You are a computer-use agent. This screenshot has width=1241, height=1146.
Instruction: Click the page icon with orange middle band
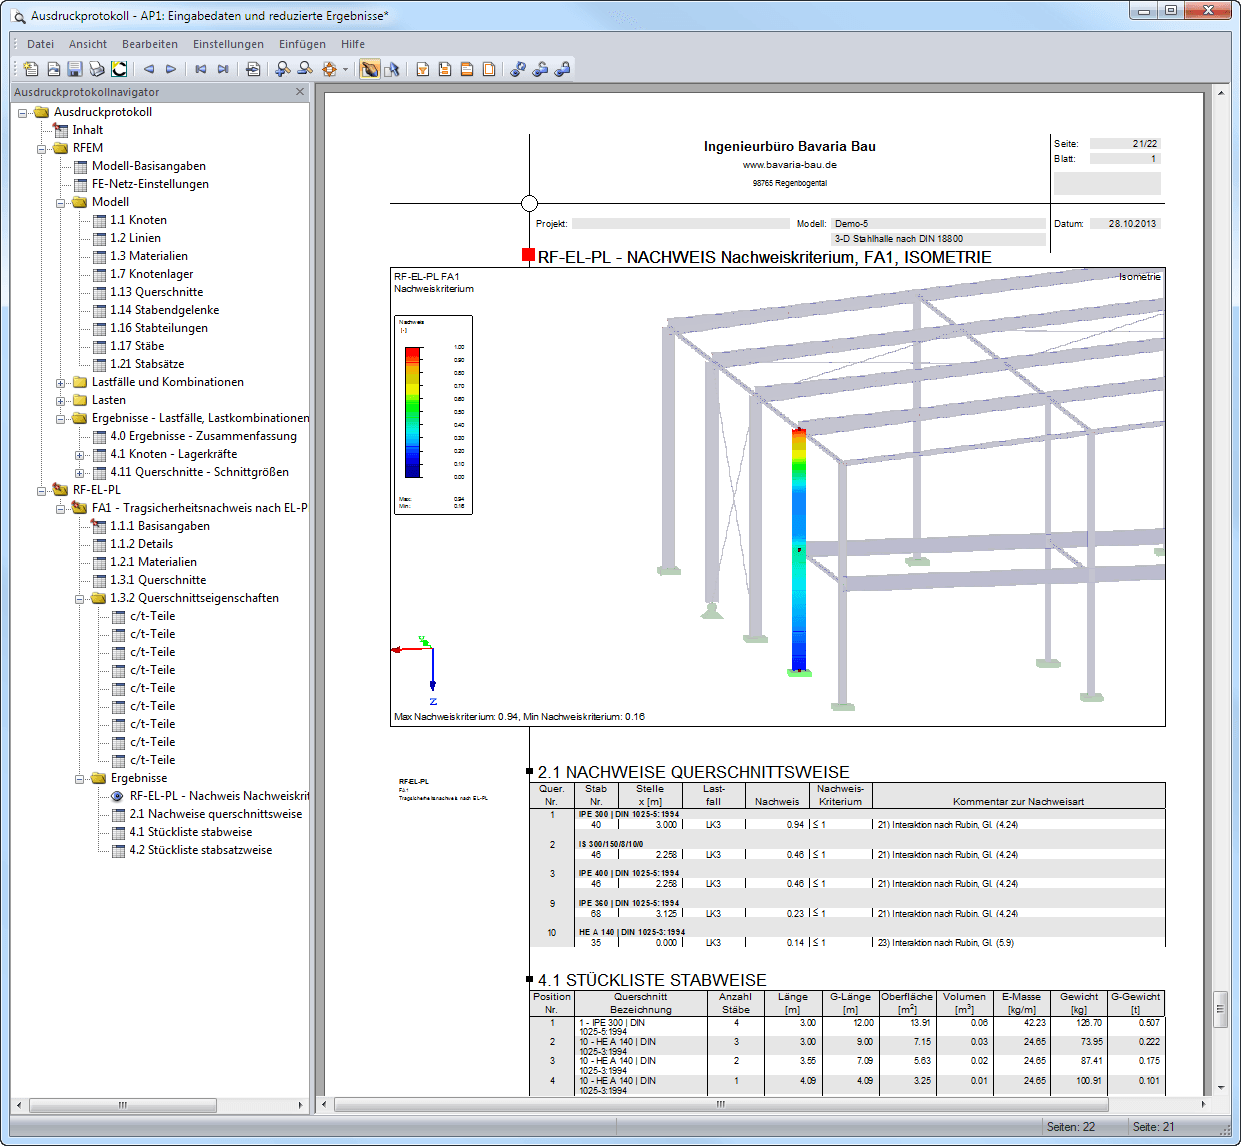pyautogui.click(x=445, y=69)
